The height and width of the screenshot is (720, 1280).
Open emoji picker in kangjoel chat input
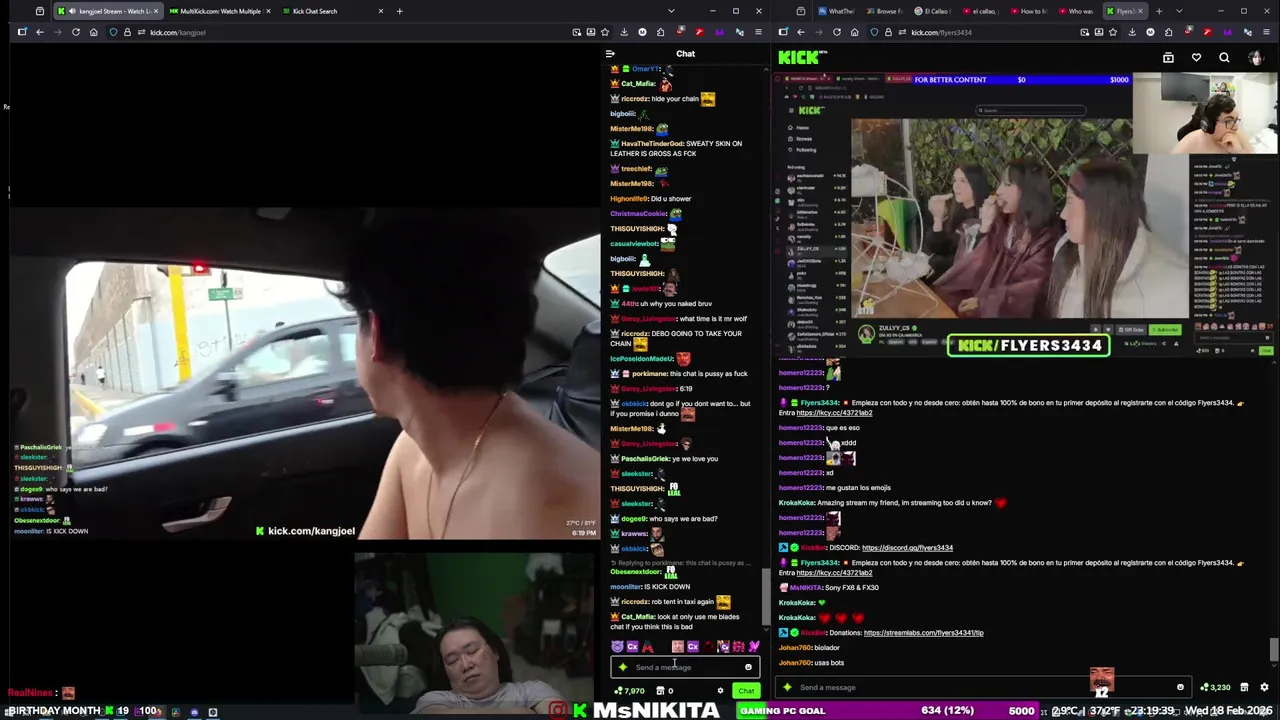[x=748, y=667]
